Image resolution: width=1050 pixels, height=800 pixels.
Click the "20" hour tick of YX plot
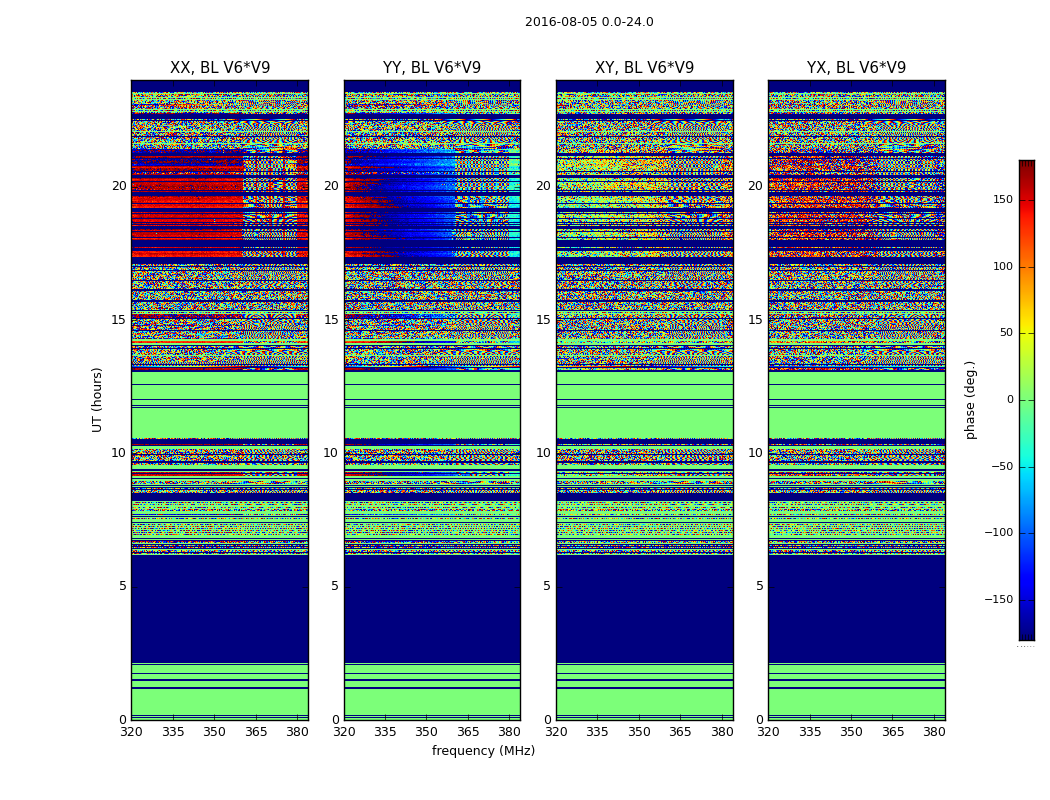[x=756, y=186]
